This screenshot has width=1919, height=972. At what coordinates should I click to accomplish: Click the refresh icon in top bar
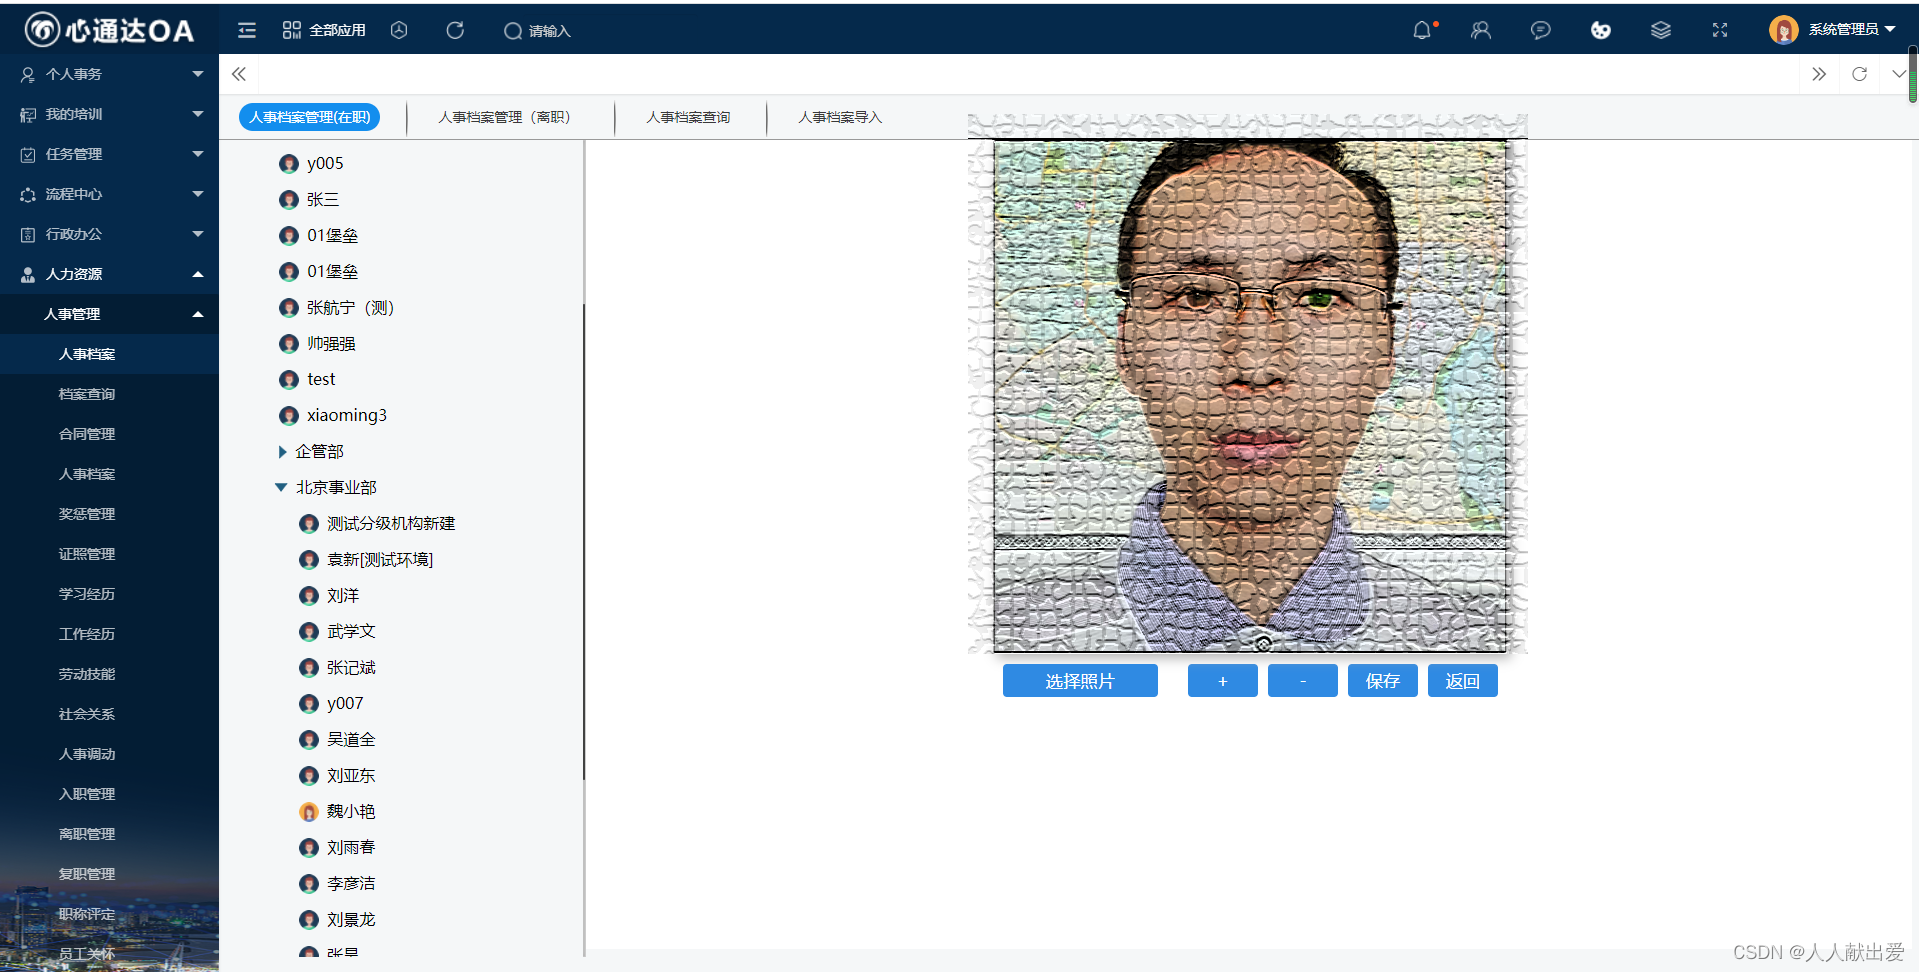455,31
